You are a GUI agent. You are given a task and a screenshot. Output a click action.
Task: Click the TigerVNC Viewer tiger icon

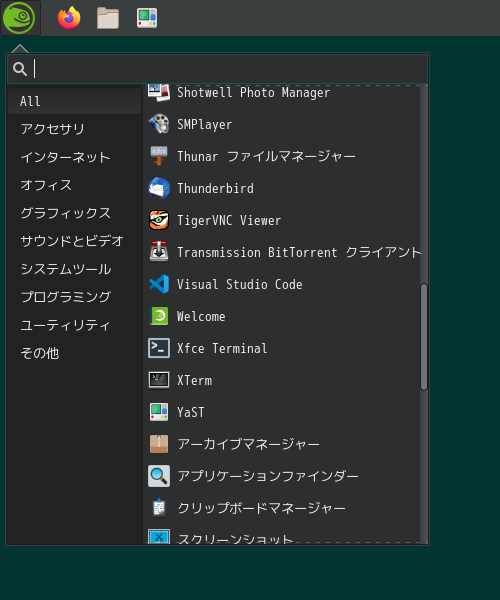pyautogui.click(x=159, y=220)
